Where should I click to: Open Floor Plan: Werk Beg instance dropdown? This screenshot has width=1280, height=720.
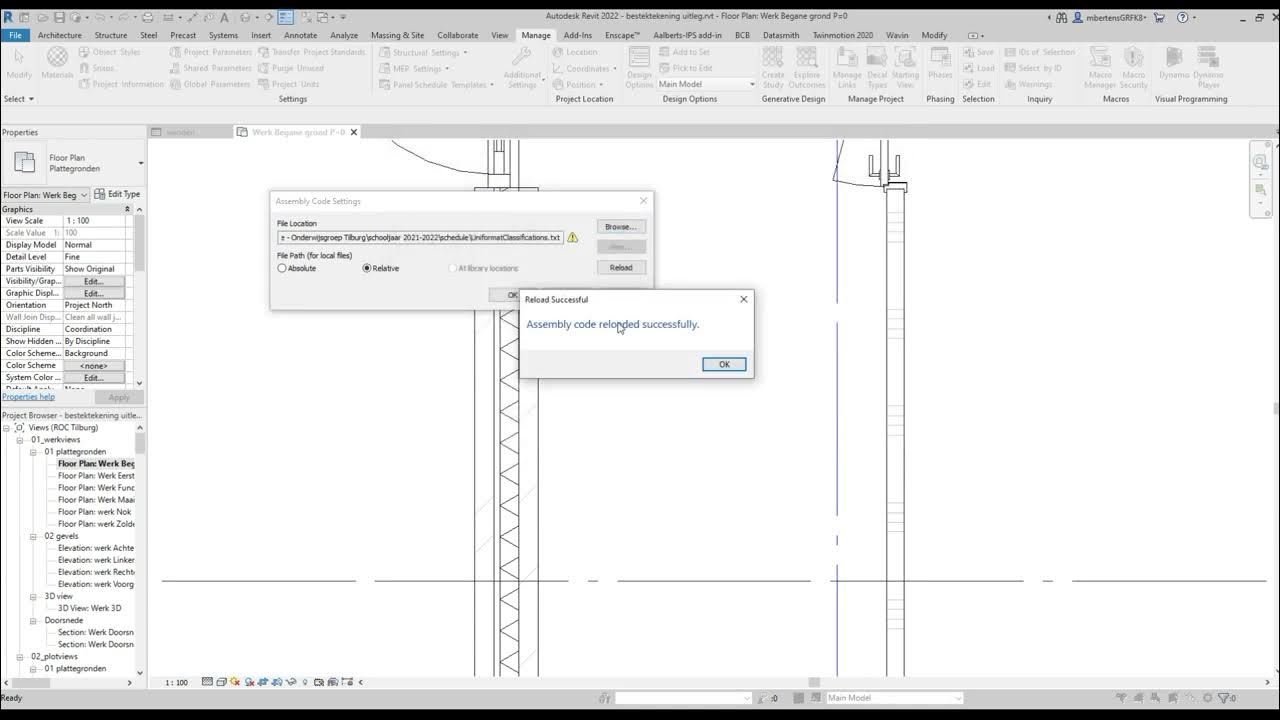coord(46,195)
